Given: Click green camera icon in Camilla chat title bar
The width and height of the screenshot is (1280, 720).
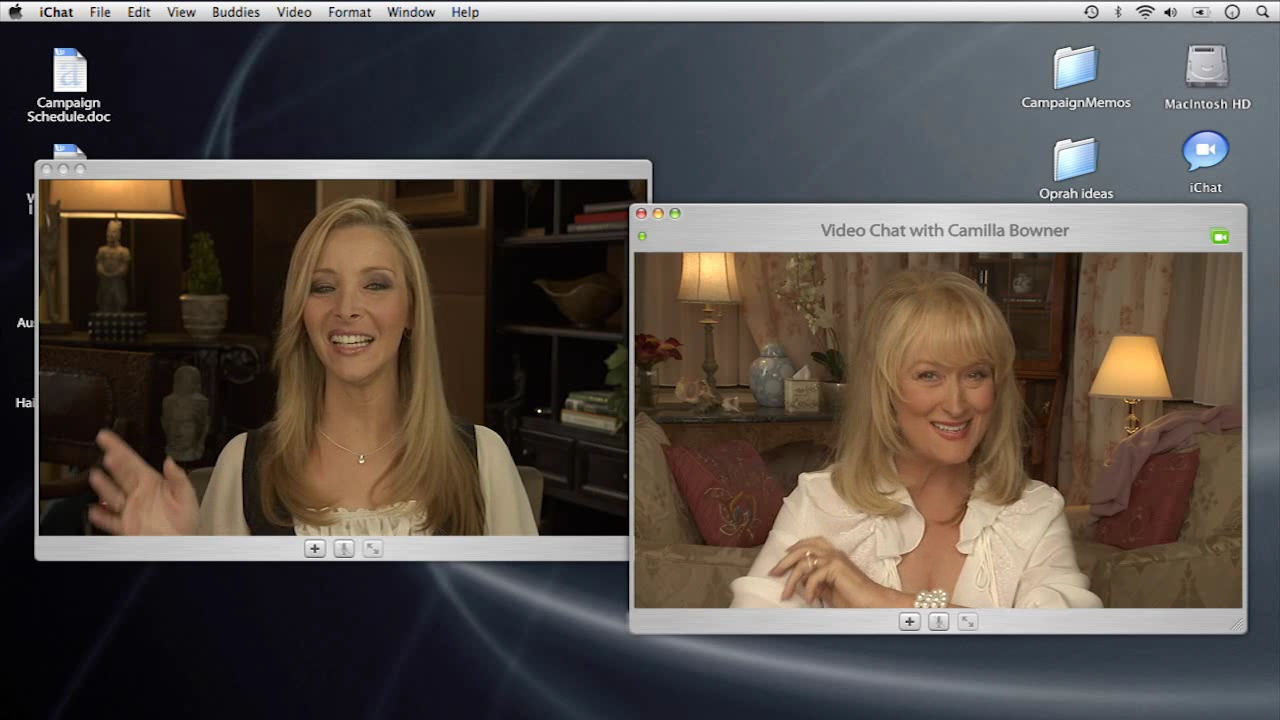Looking at the screenshot, I should (x=1219, y=237).
